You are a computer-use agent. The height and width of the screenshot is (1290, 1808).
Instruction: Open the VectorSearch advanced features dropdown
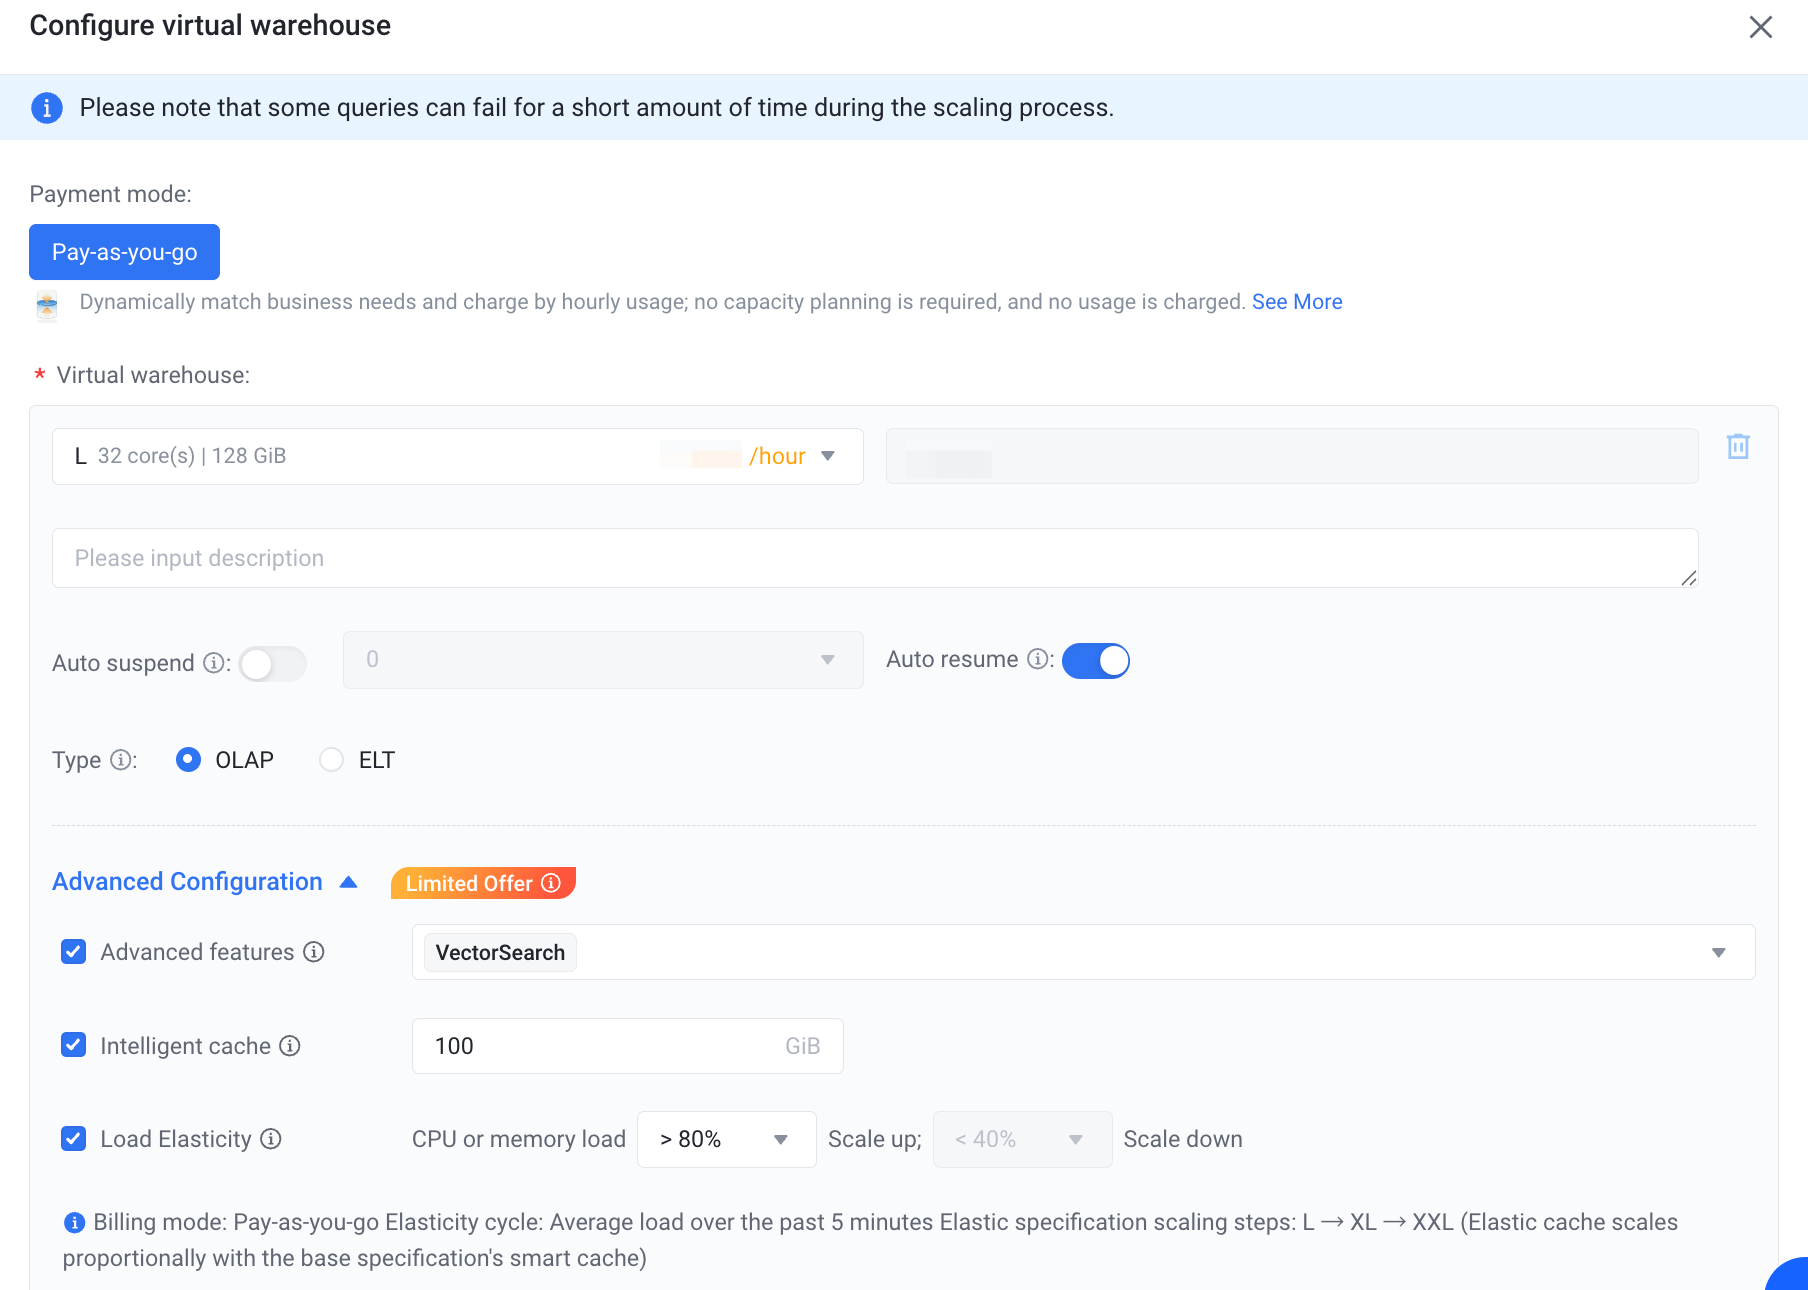click(1084, 952)
